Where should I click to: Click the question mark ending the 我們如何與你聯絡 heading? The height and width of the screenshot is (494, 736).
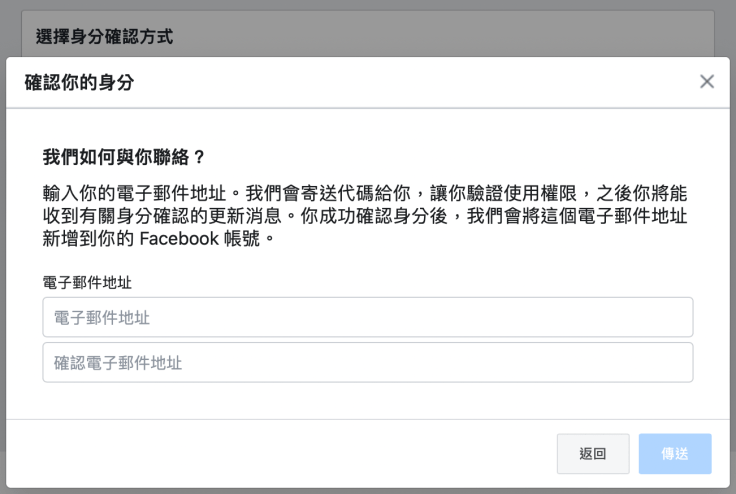click(x=198, y=157)
